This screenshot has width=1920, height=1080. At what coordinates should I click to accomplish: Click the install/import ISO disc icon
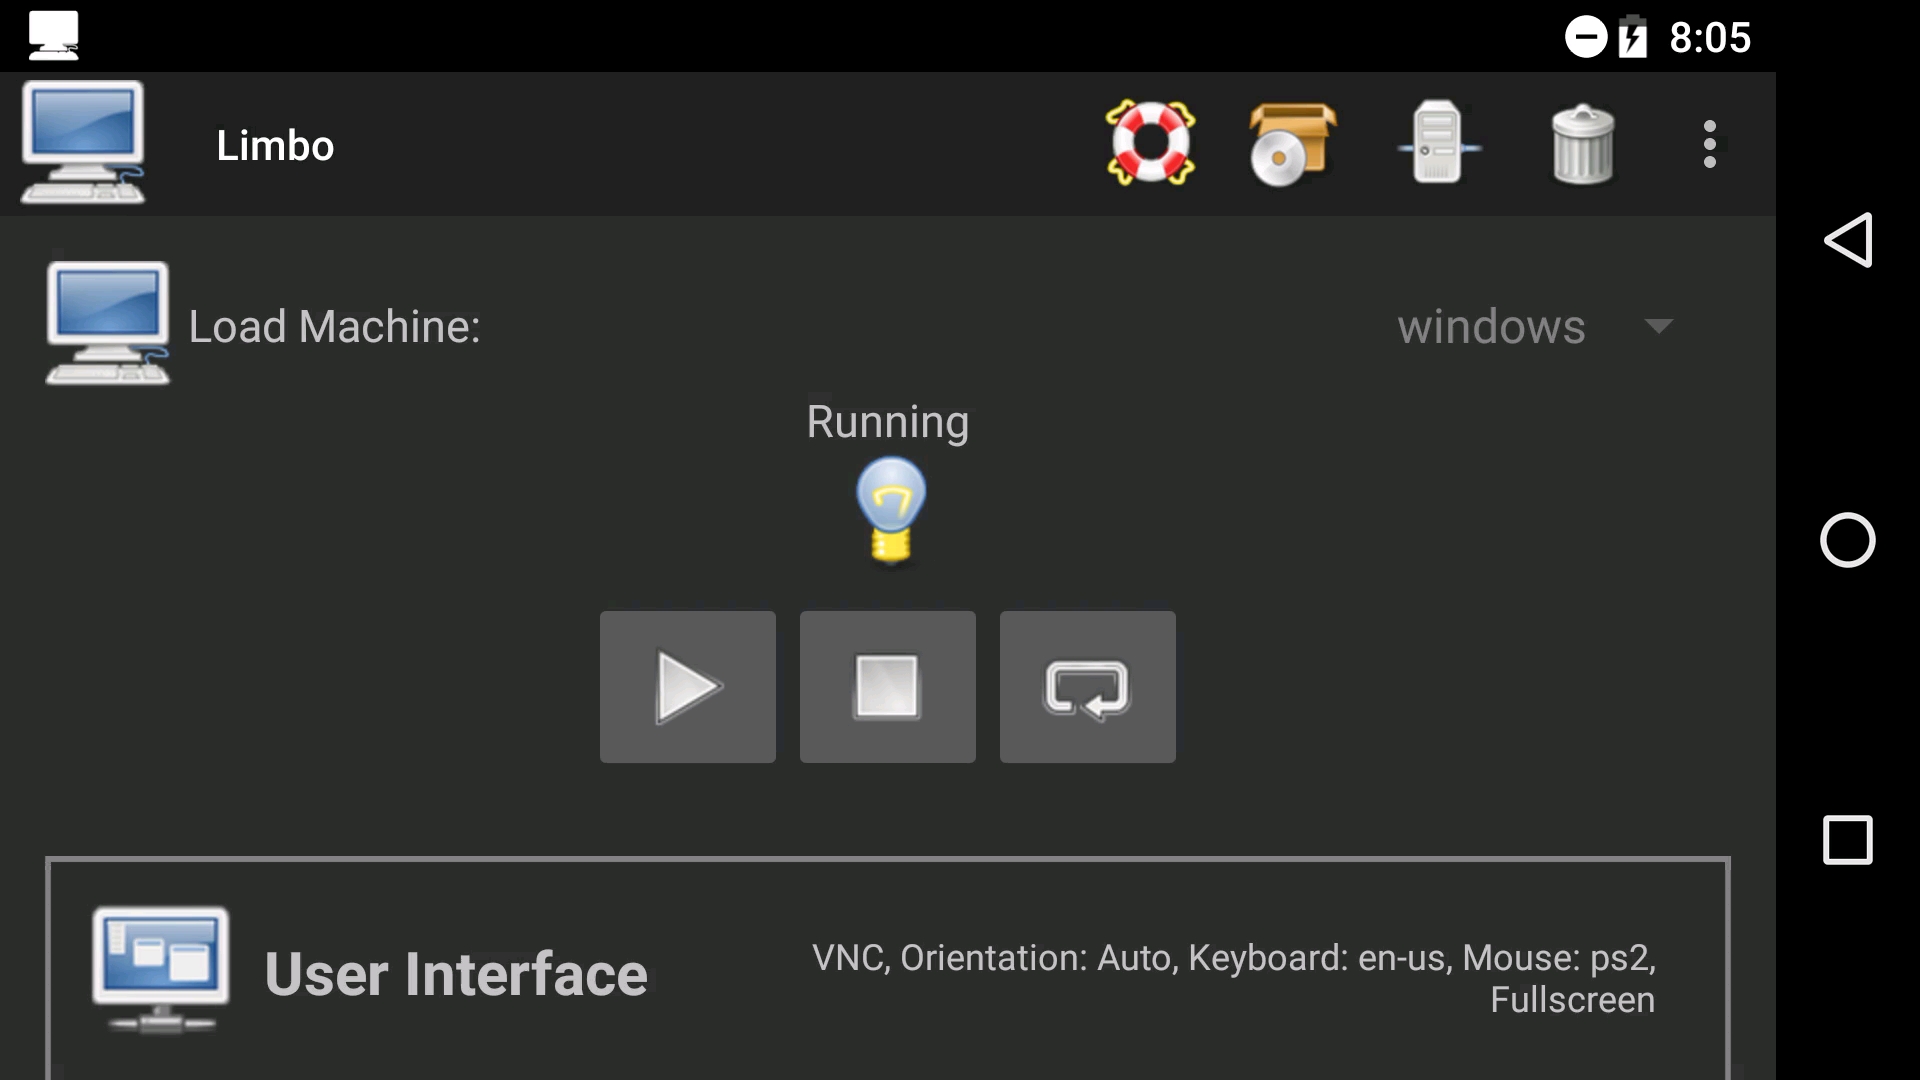point(1293,143)
